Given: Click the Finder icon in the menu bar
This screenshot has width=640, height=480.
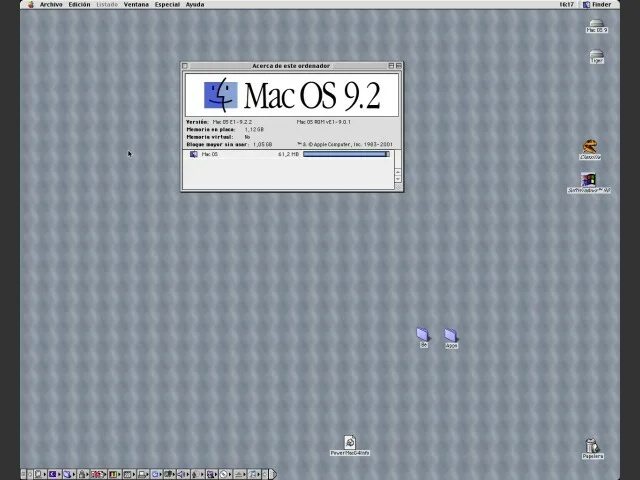Looking at the screenshot, I should (x=586, y=4).
